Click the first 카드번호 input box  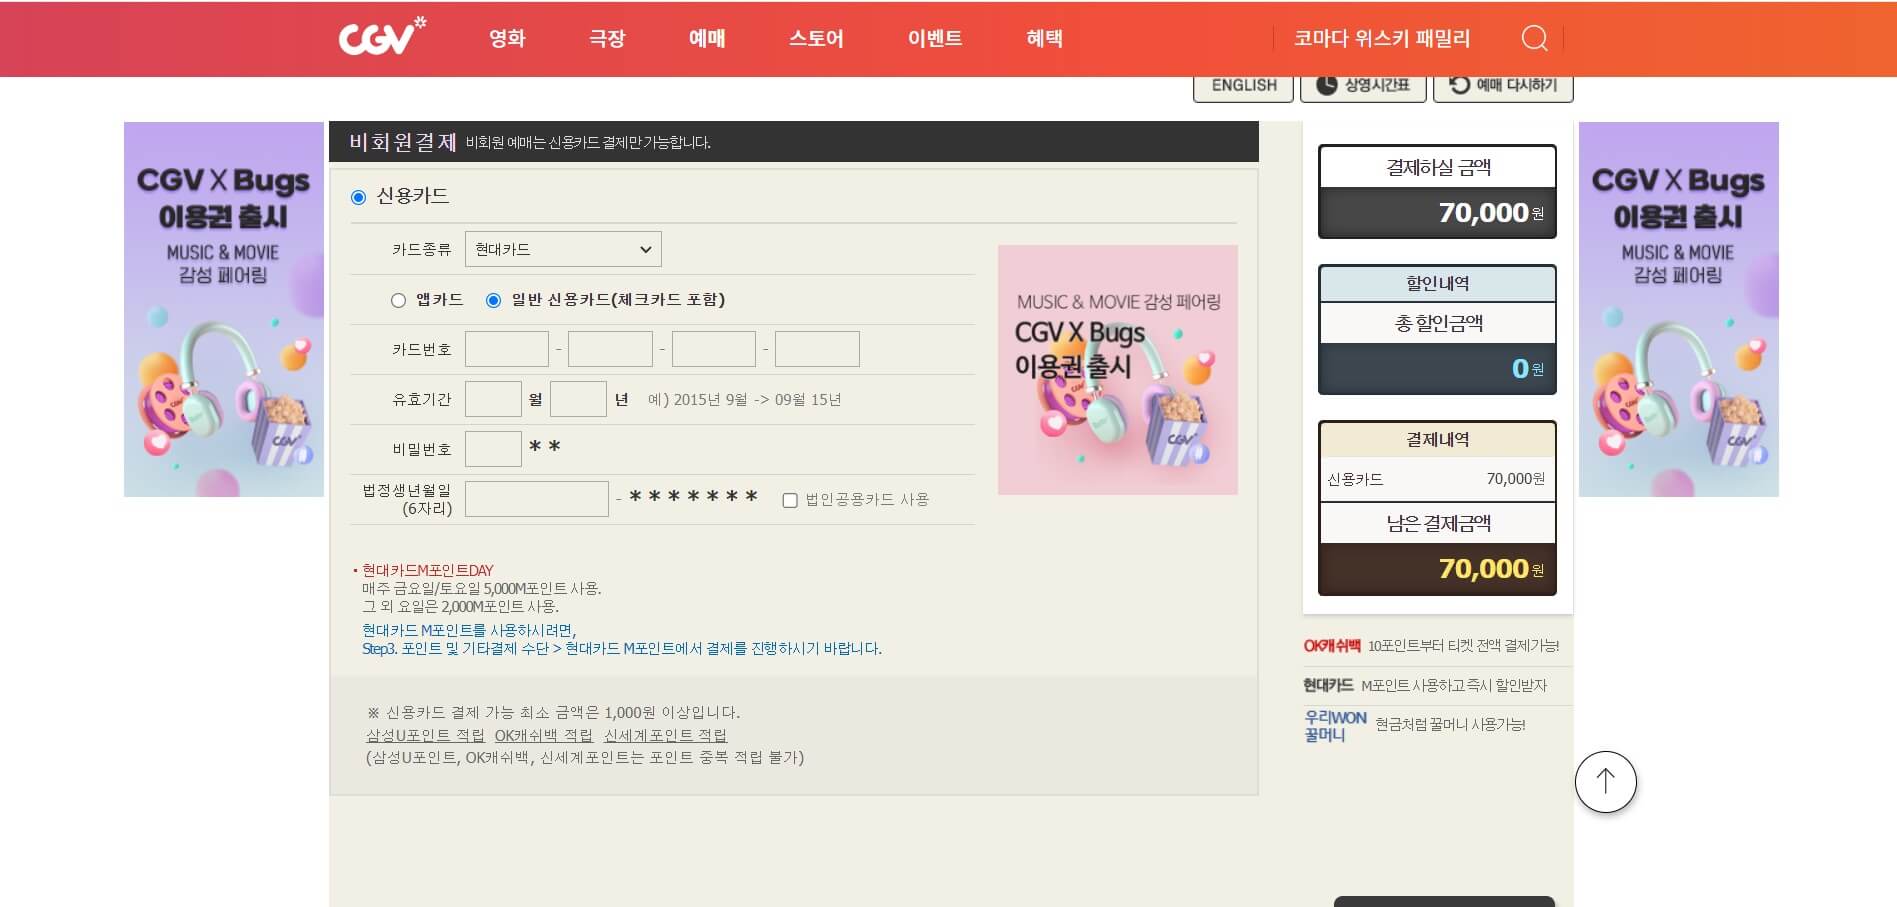(x=507, y=349)
